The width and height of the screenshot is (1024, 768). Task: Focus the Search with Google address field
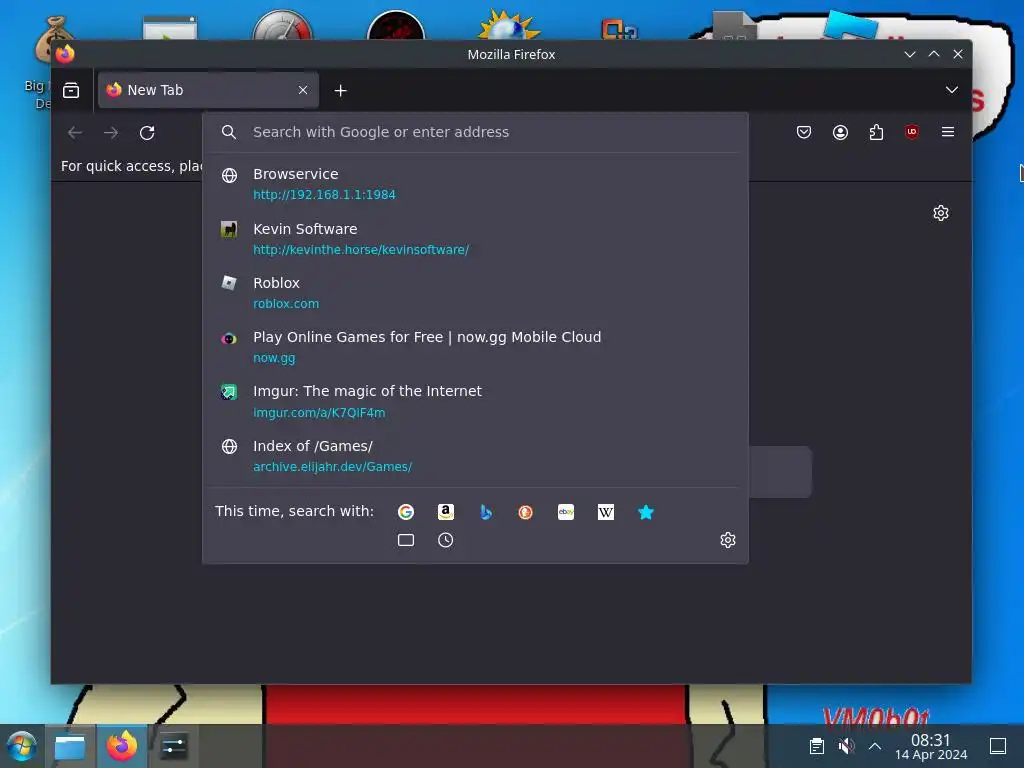tap(475, 132)
